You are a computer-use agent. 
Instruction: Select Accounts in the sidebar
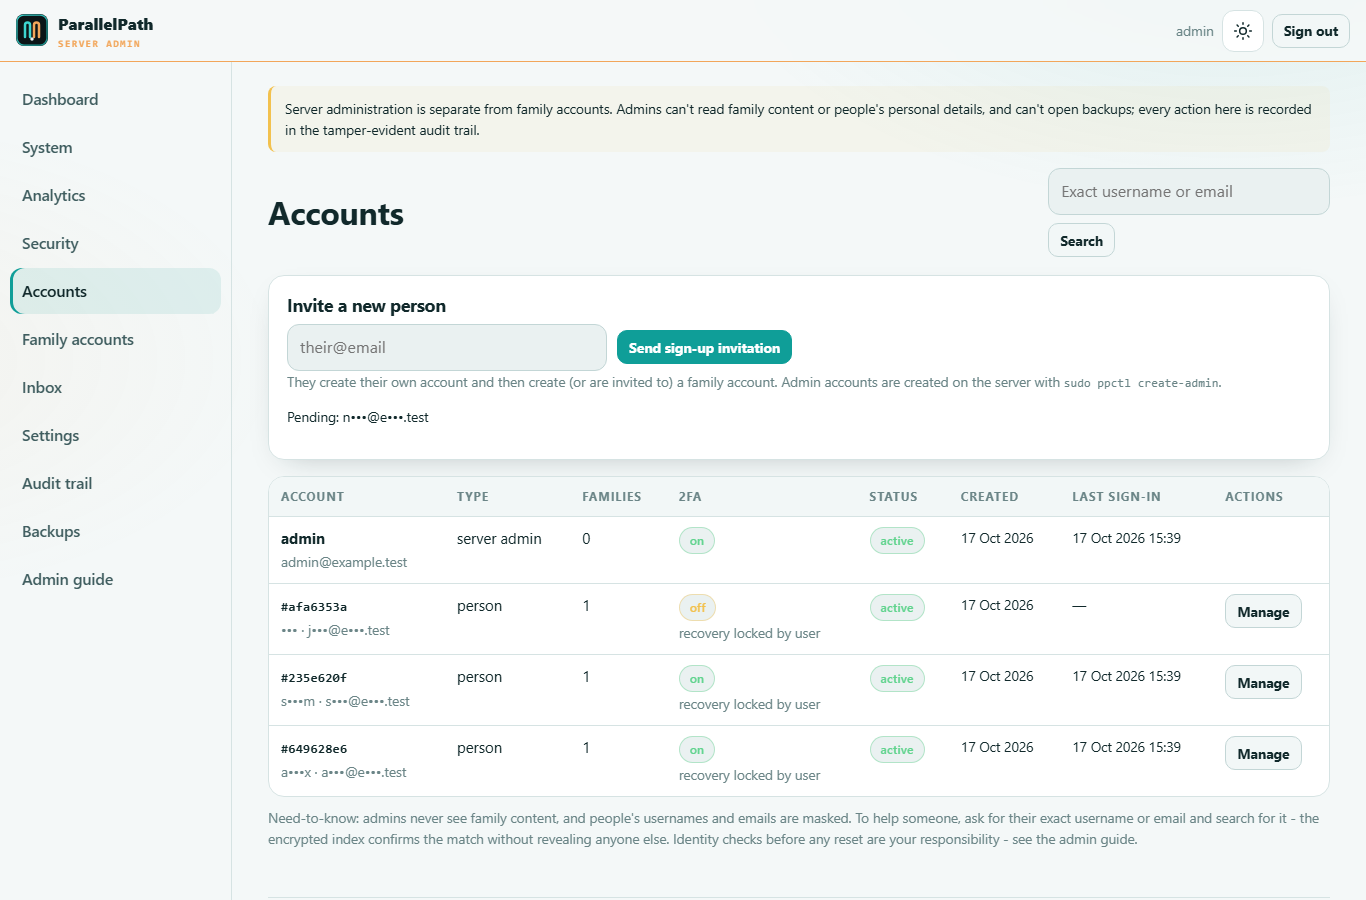tap(115, 291)
